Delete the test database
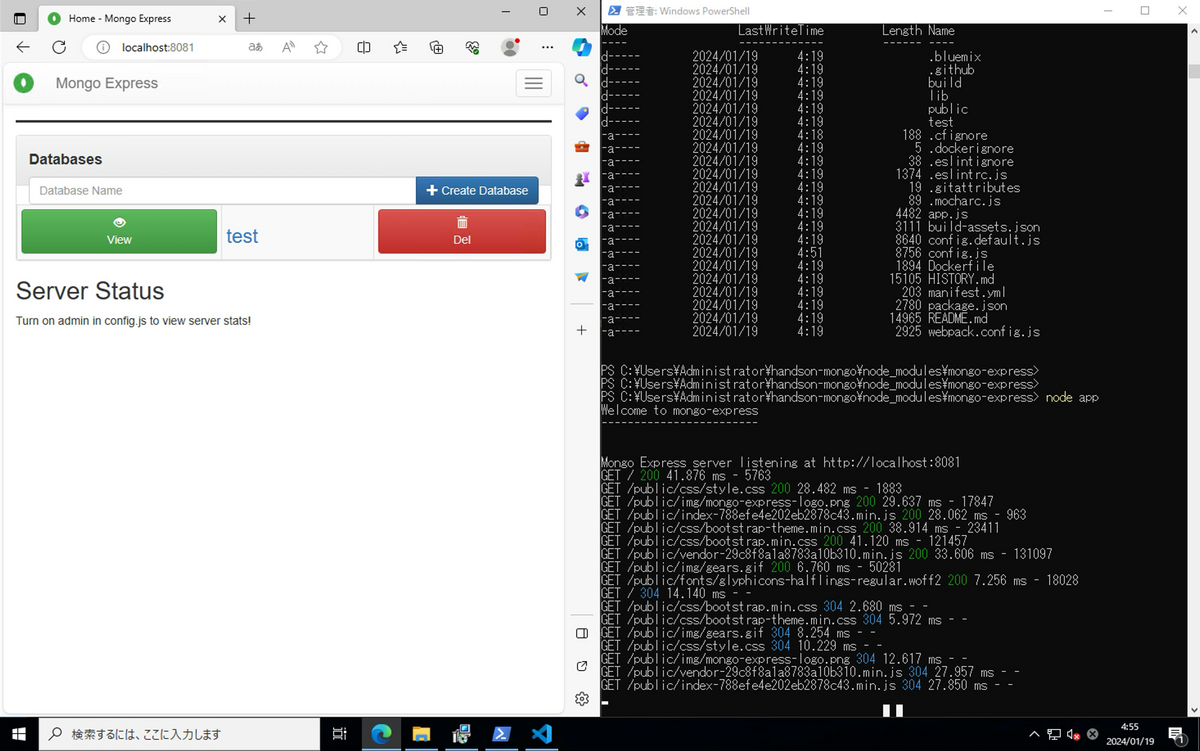 (x=462, y=232)
